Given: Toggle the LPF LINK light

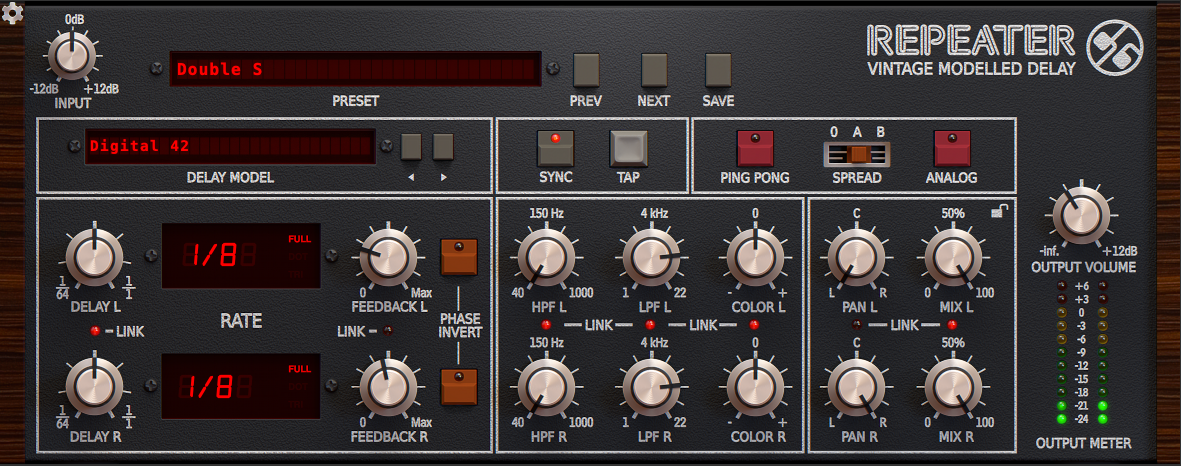Looking at the screenshot, I should tap(650, 325).
